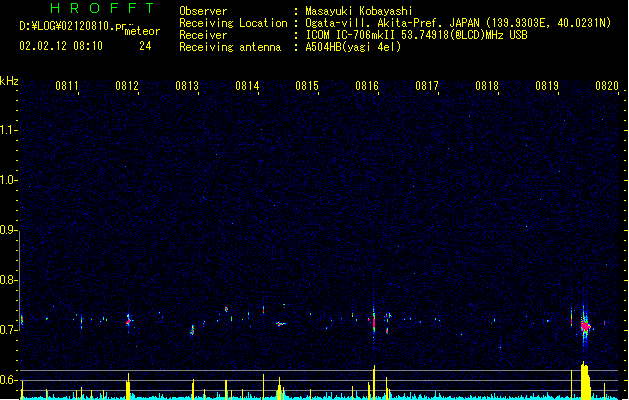Click the 'meteor' count label
The width and height of the screenshot is (629, 400).
click(x=142, y=31)
